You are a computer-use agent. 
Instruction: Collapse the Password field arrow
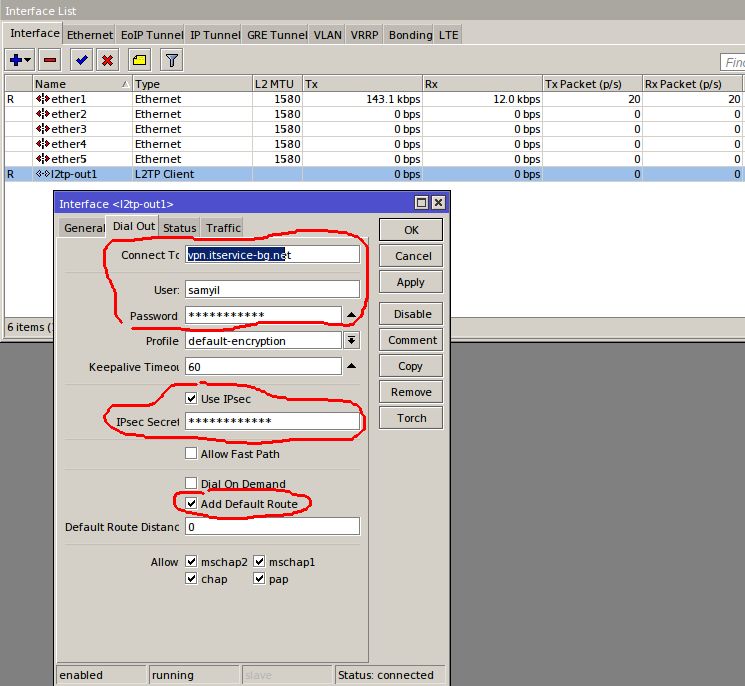(x=351, y=314)
